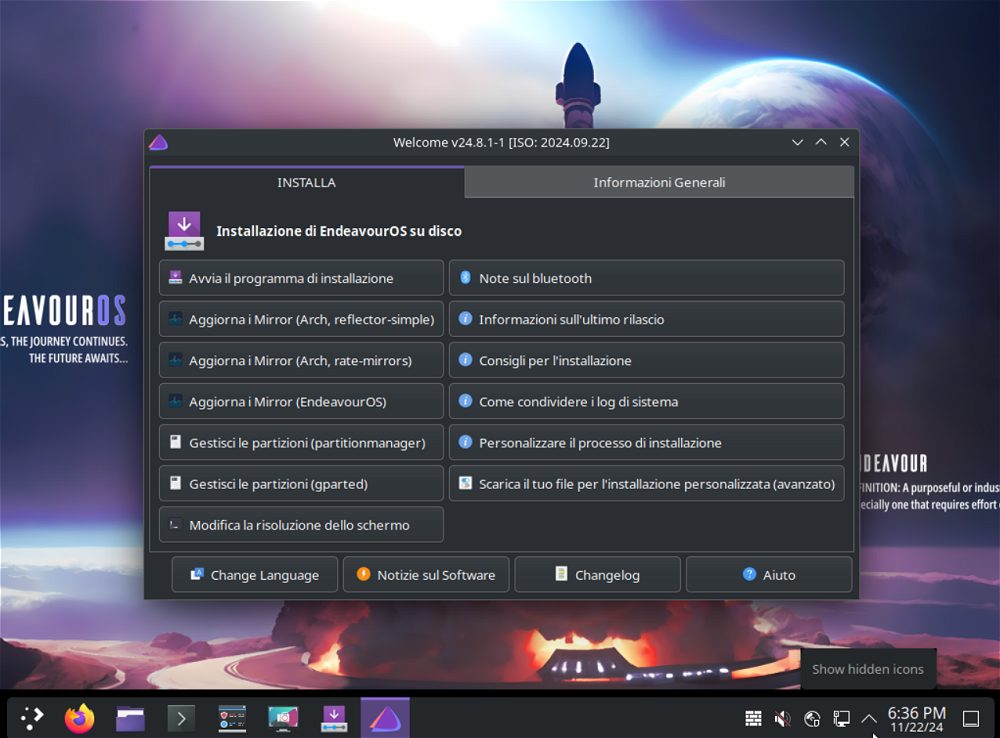1000x738 pixels.
Task: Open Gestisci le partizioni (gparted)
Action: tap(301, 483)
